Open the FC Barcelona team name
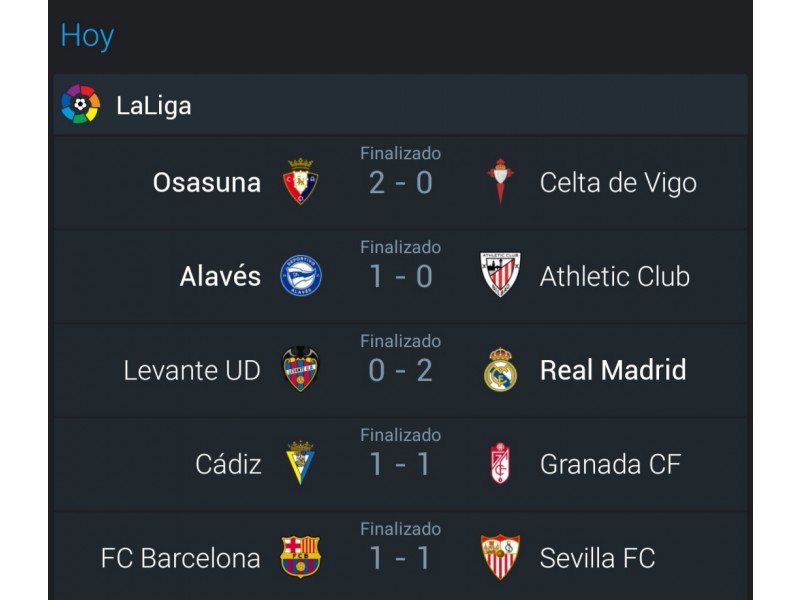Image resolution: width=800 pixels, height=600 pixels. click(181, 558)
